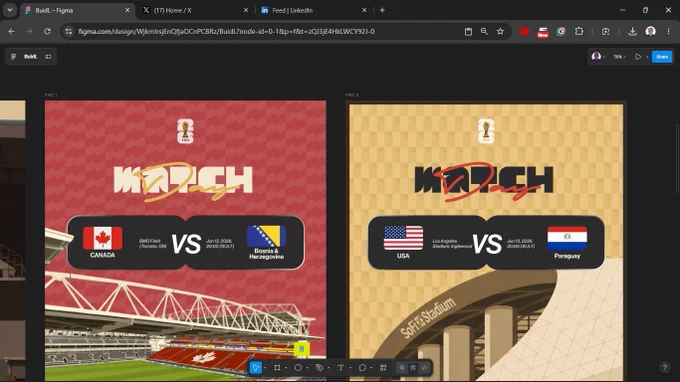Select the USA flag image
The height and width of the screenshot is (382, 680).
pyautogui.click(x=403, y=238)
